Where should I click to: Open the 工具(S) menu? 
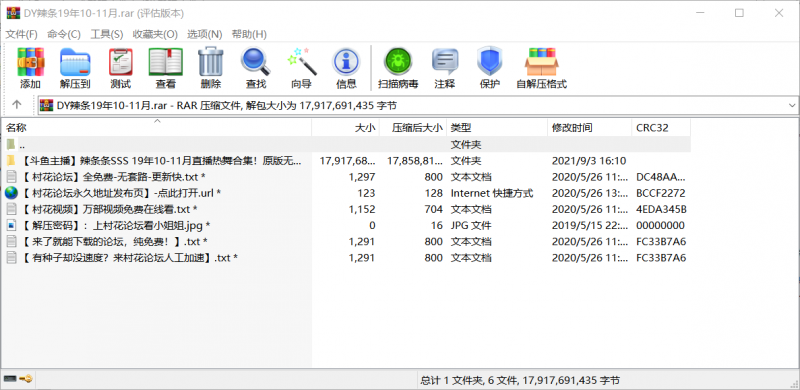click(107, 34)
